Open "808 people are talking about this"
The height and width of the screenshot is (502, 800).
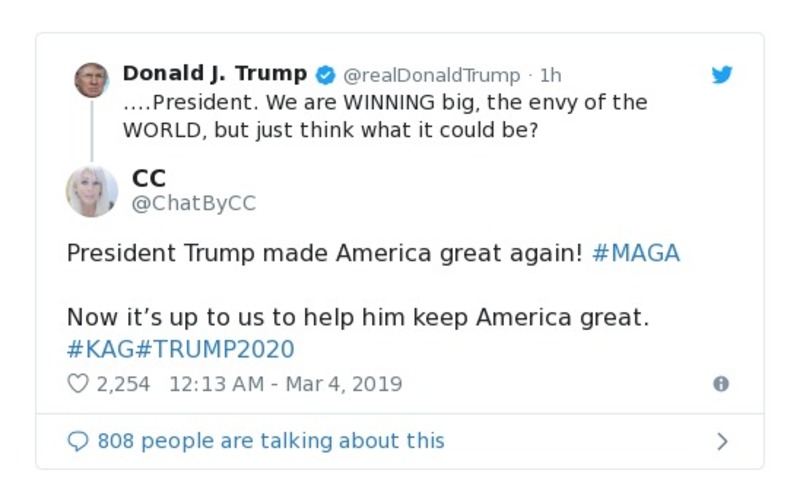[270, 441]
